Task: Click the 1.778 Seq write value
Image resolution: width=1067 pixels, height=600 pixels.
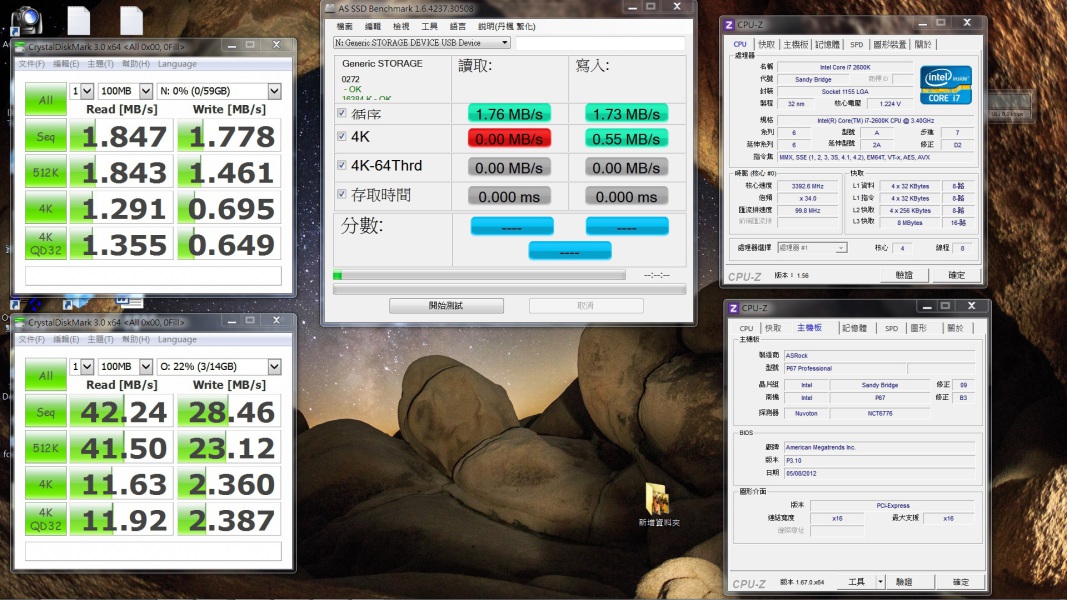Action: coord(229,136)
